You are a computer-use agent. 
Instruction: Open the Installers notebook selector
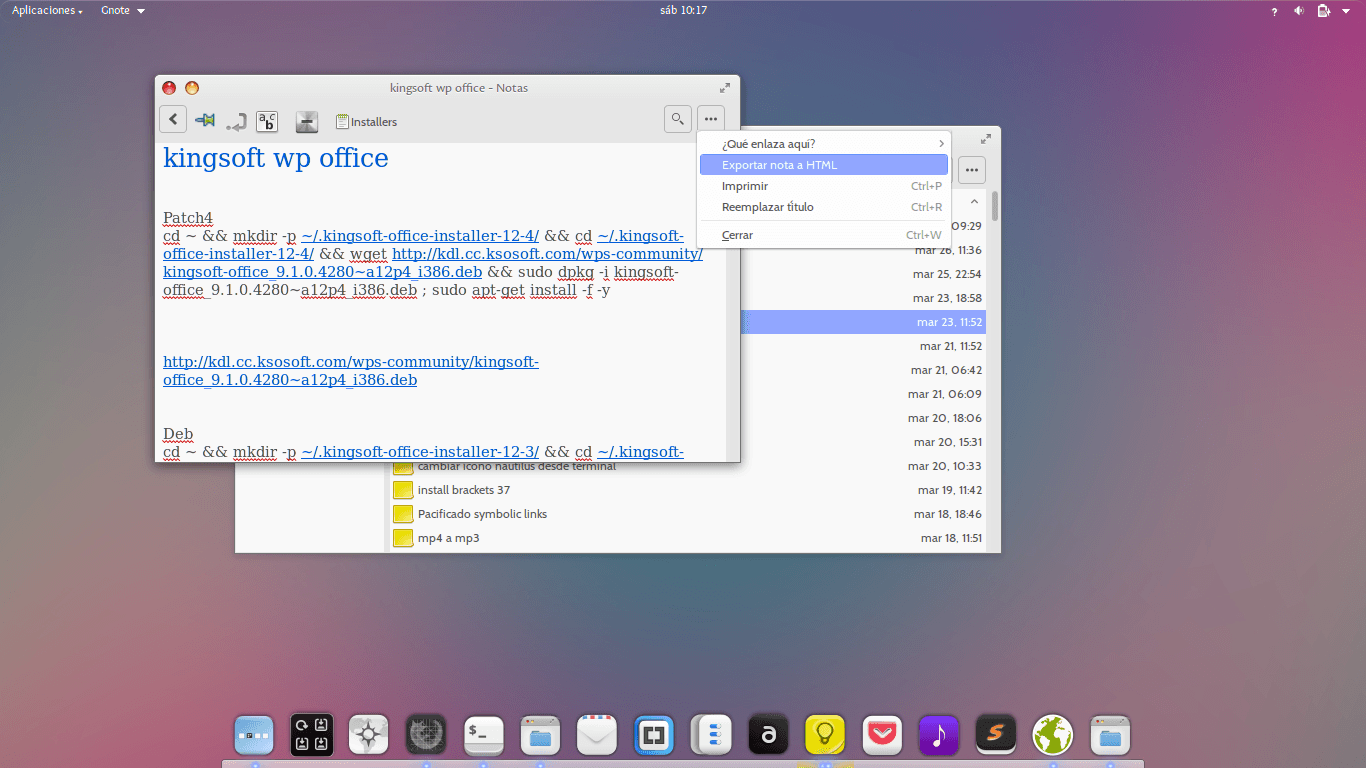[366, 122]
